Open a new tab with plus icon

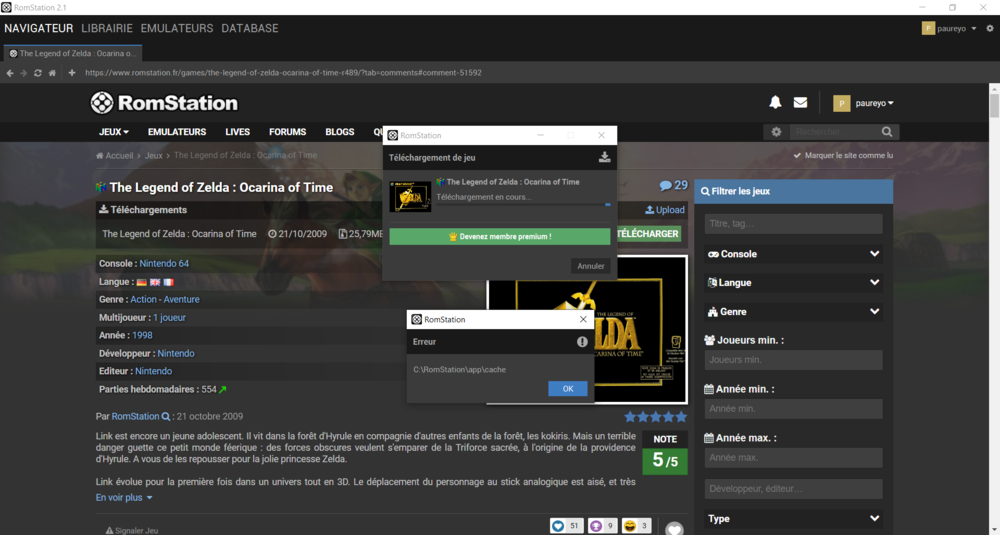click(72, 73)
